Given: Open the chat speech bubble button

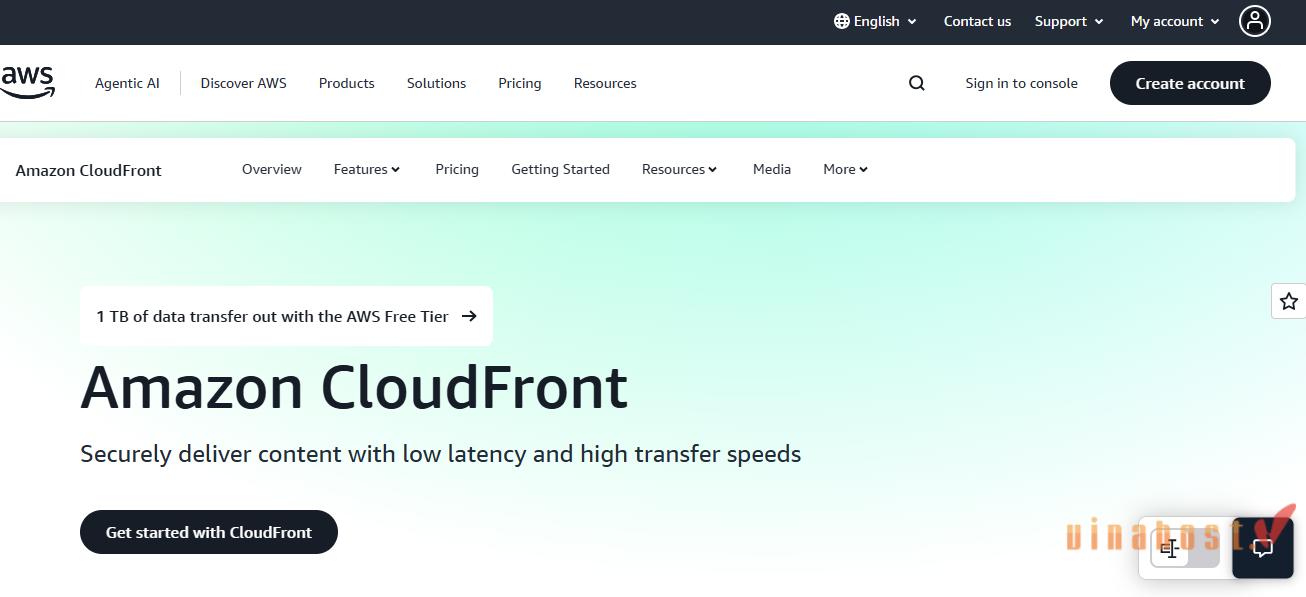Looking at the screenshot, I should click(x=1263, y=547).
